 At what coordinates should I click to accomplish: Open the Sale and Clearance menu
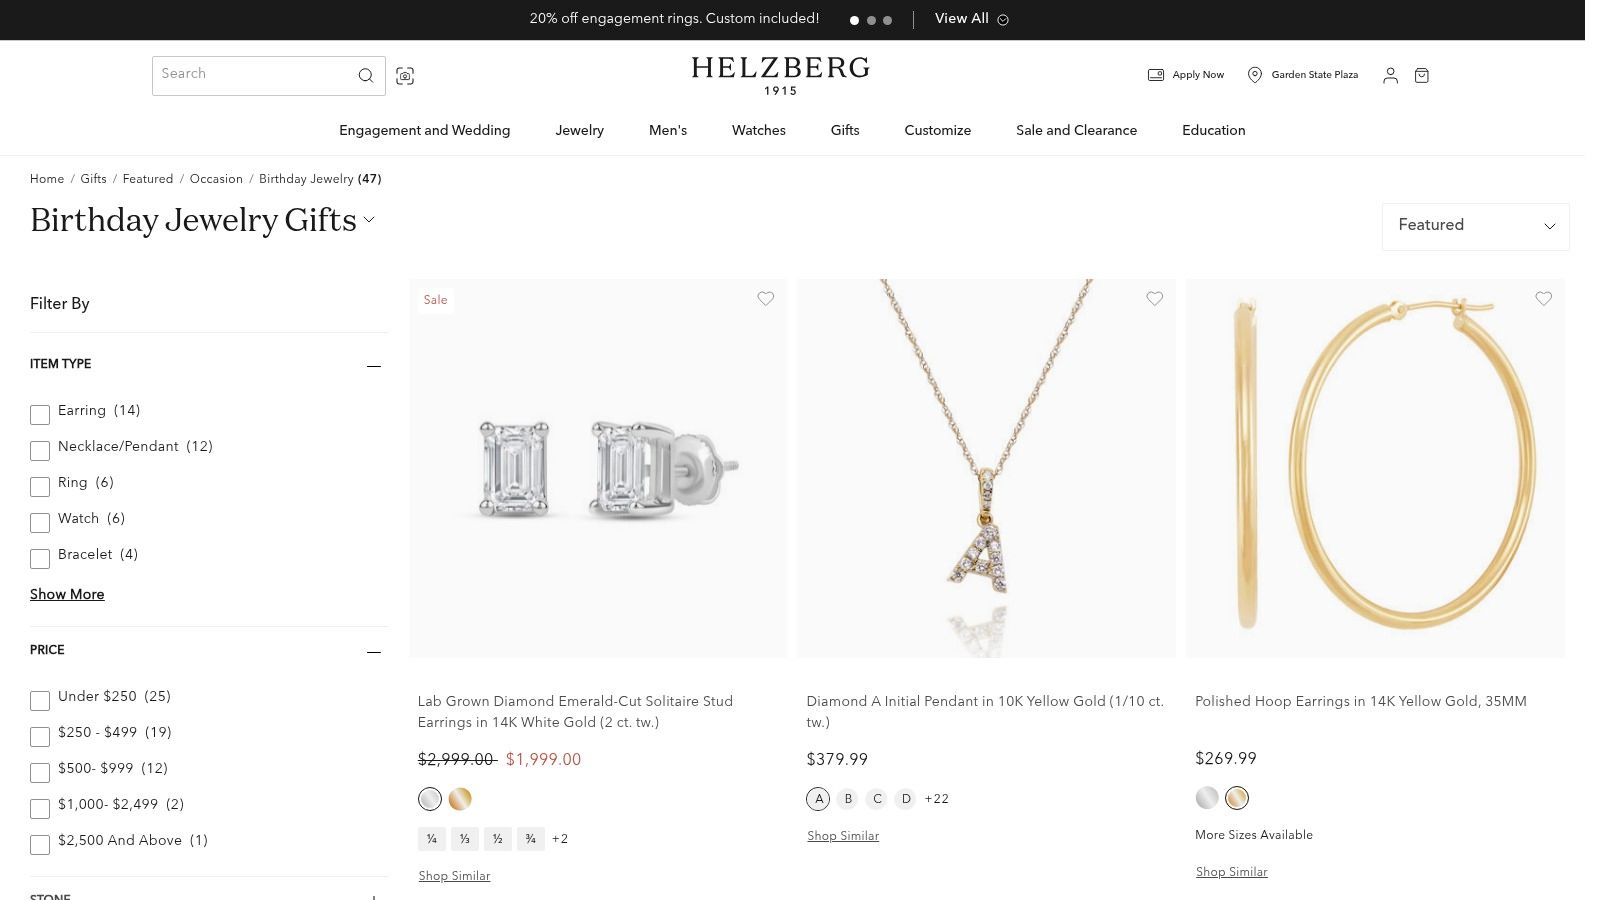[1076, 131]
